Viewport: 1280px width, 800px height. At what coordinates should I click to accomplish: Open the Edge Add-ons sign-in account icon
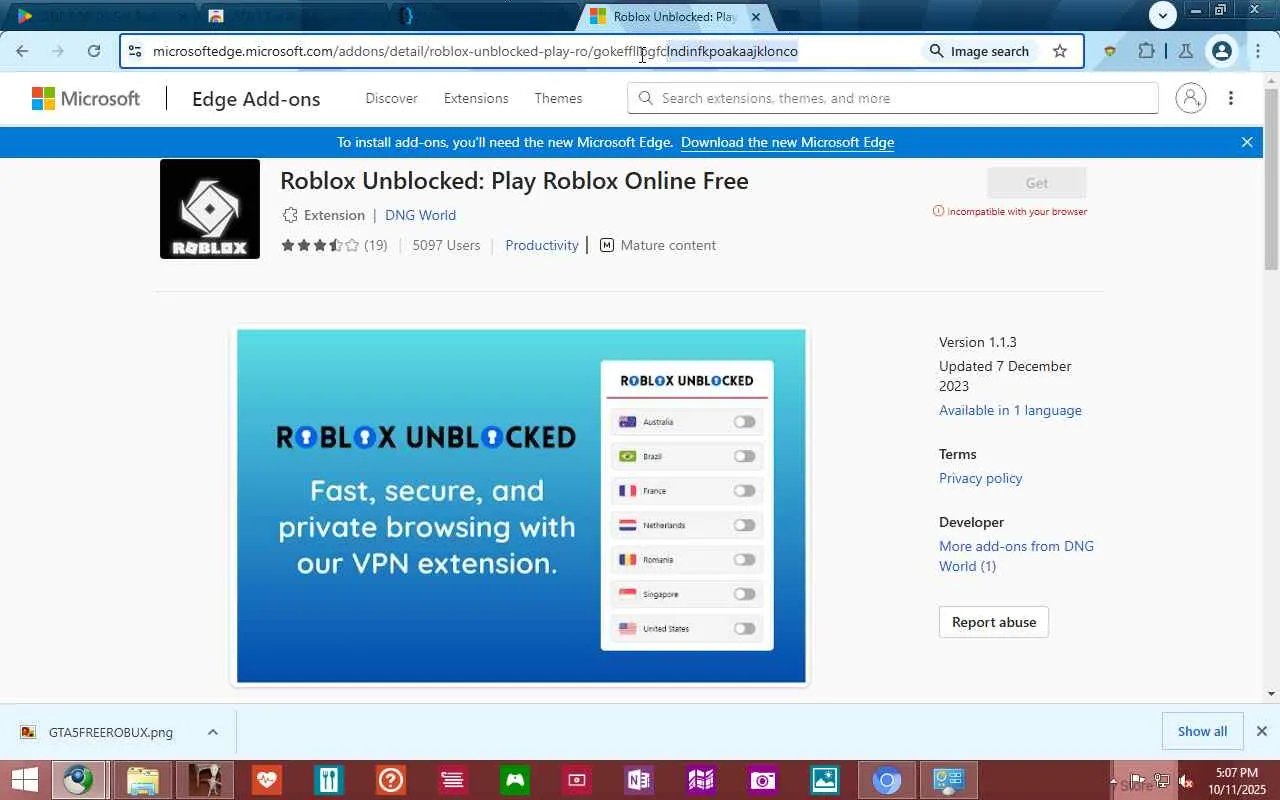pos(1190,98)
